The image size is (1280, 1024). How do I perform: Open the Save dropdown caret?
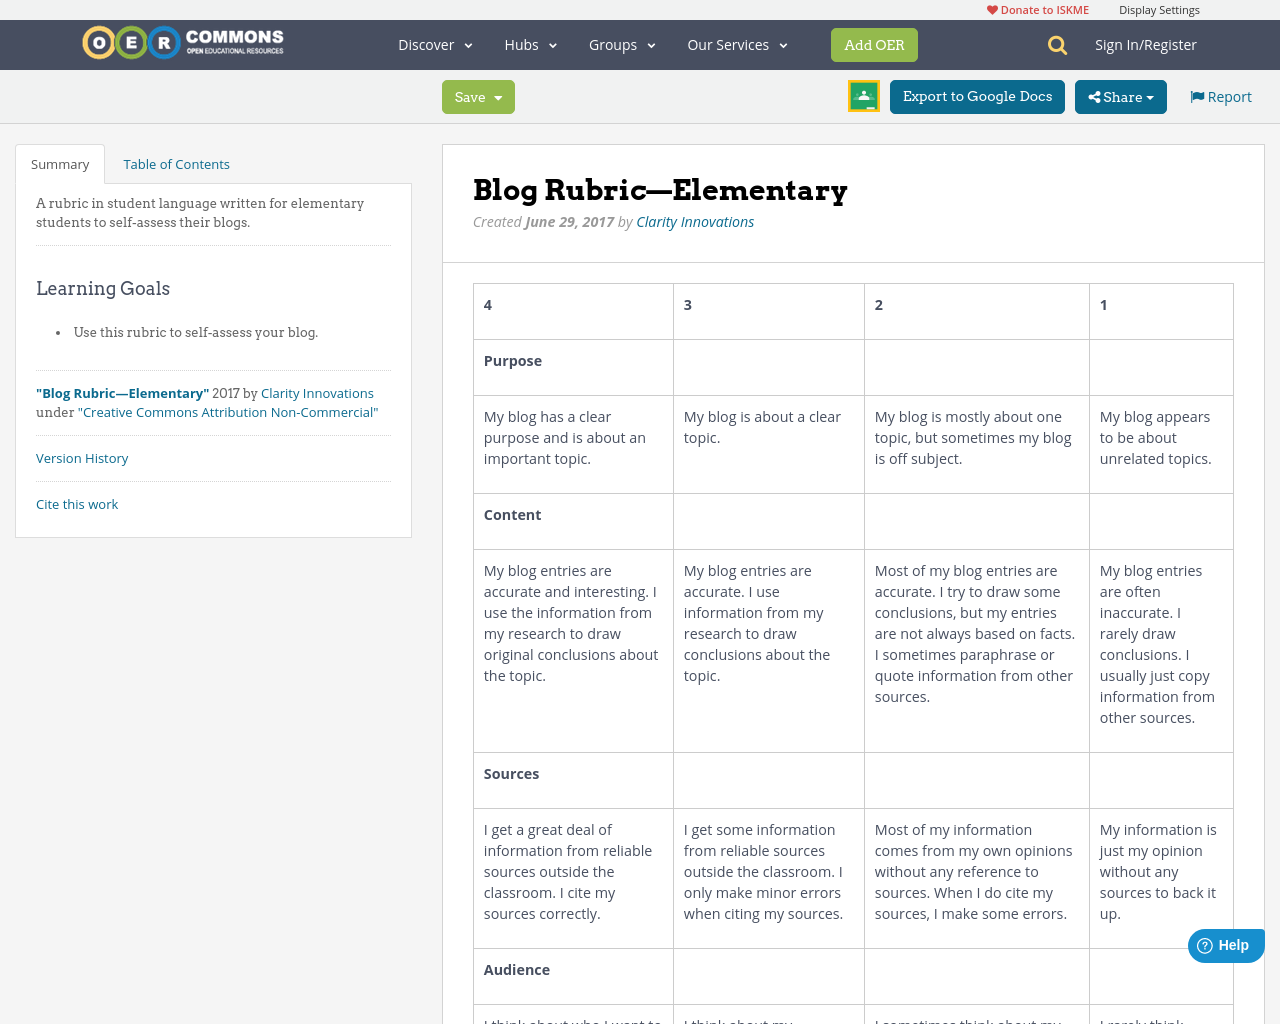tap(496, 96)
